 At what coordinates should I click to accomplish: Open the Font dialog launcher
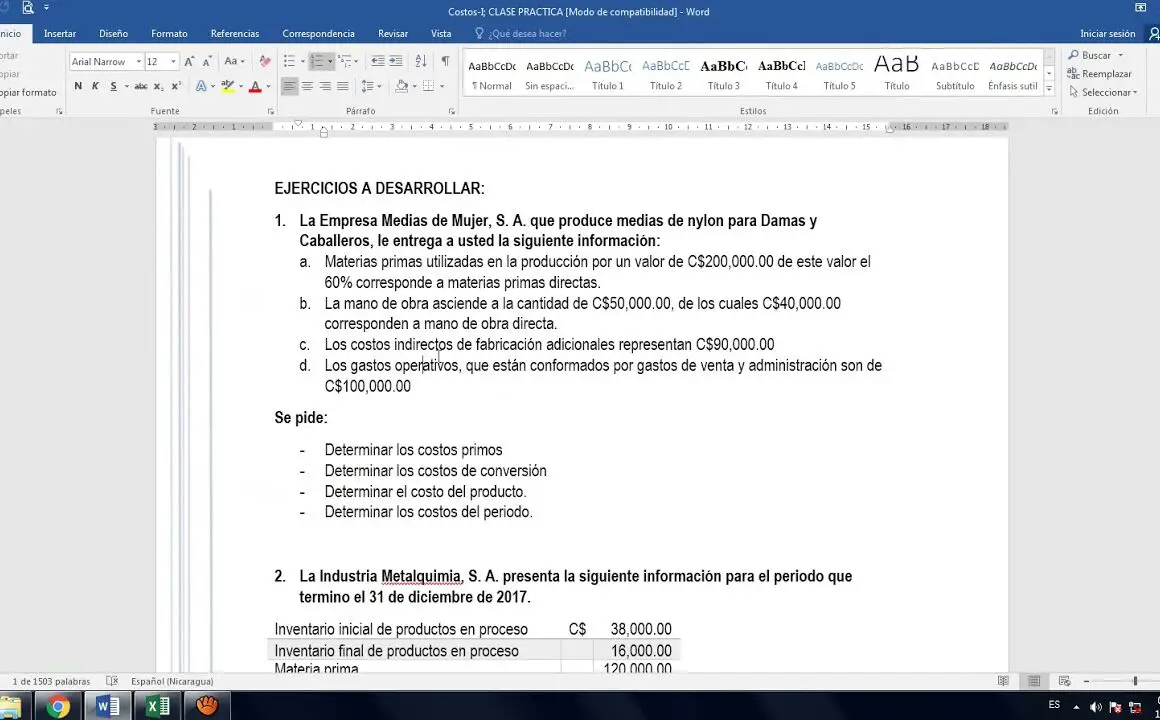tap(271, 111)
